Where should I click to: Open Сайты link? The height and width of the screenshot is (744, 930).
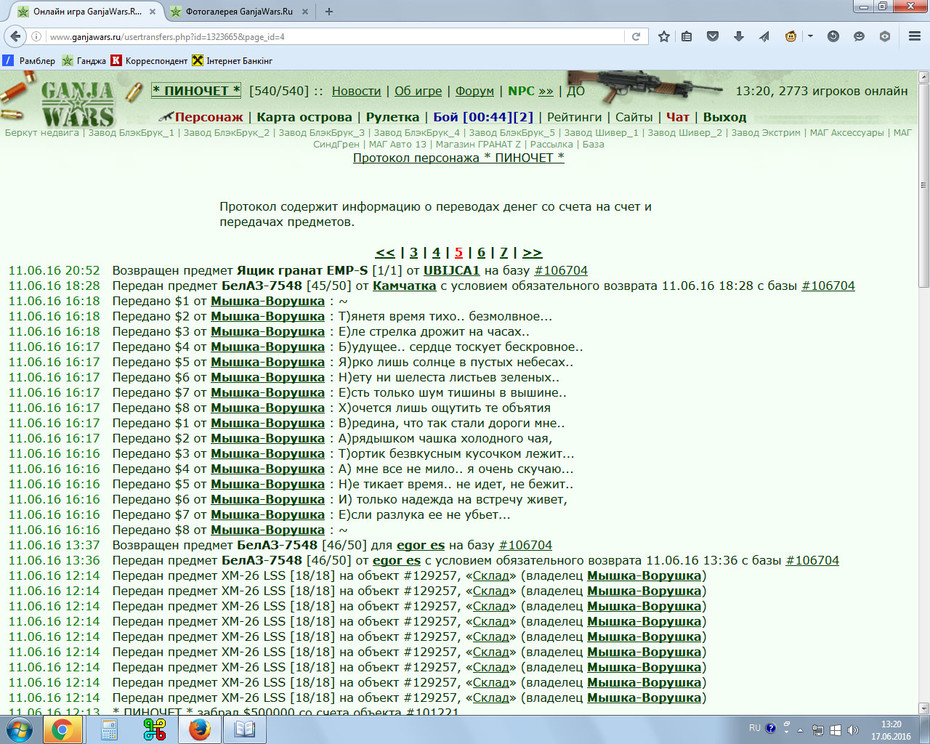pos(633,117)
